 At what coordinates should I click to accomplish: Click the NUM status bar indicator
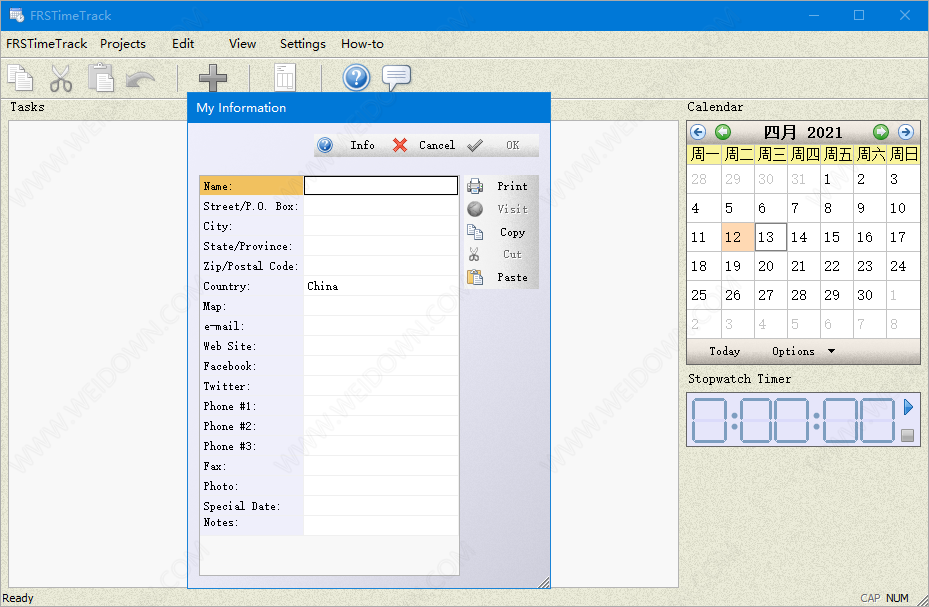pos(897,598)
